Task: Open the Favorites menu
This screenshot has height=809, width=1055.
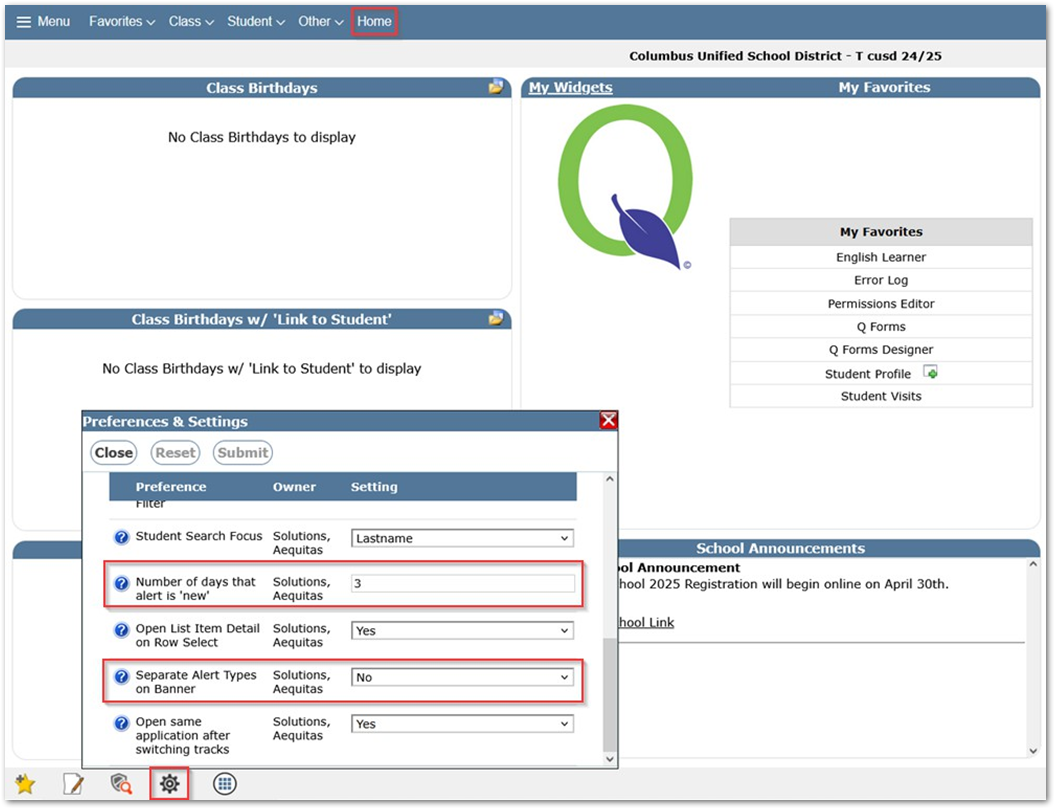Action: 122,22
